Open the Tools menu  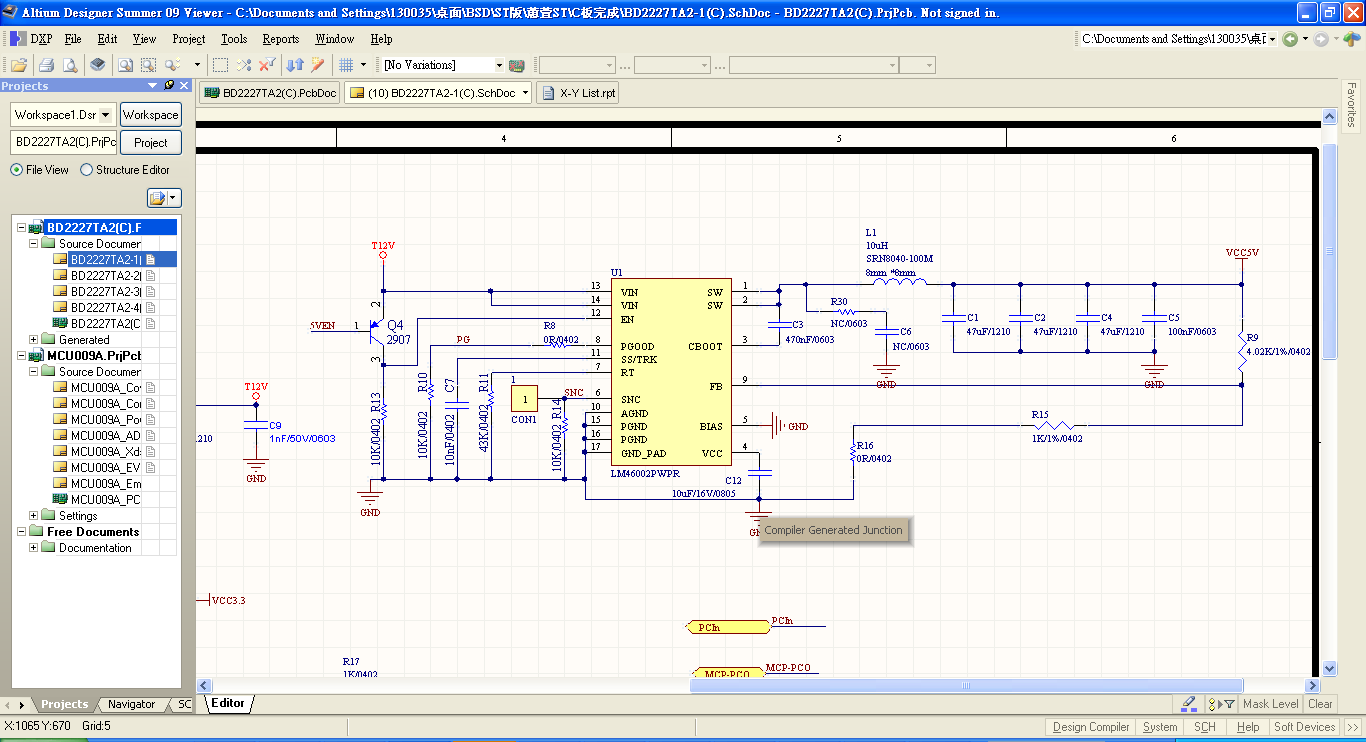click(234, 39)
